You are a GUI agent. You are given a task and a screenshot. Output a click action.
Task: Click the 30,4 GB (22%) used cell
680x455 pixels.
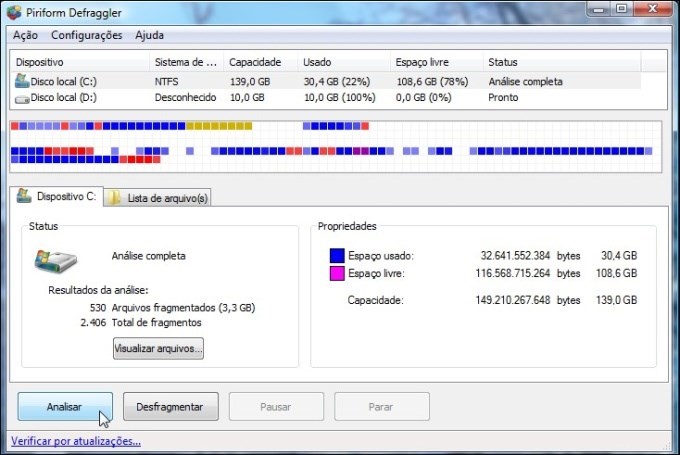(x=337, y=82)
